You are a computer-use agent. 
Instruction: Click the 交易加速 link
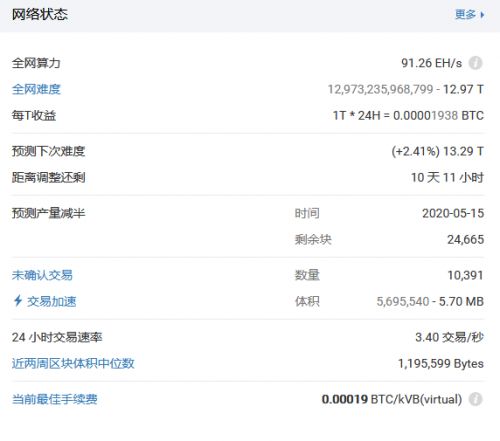52,301
